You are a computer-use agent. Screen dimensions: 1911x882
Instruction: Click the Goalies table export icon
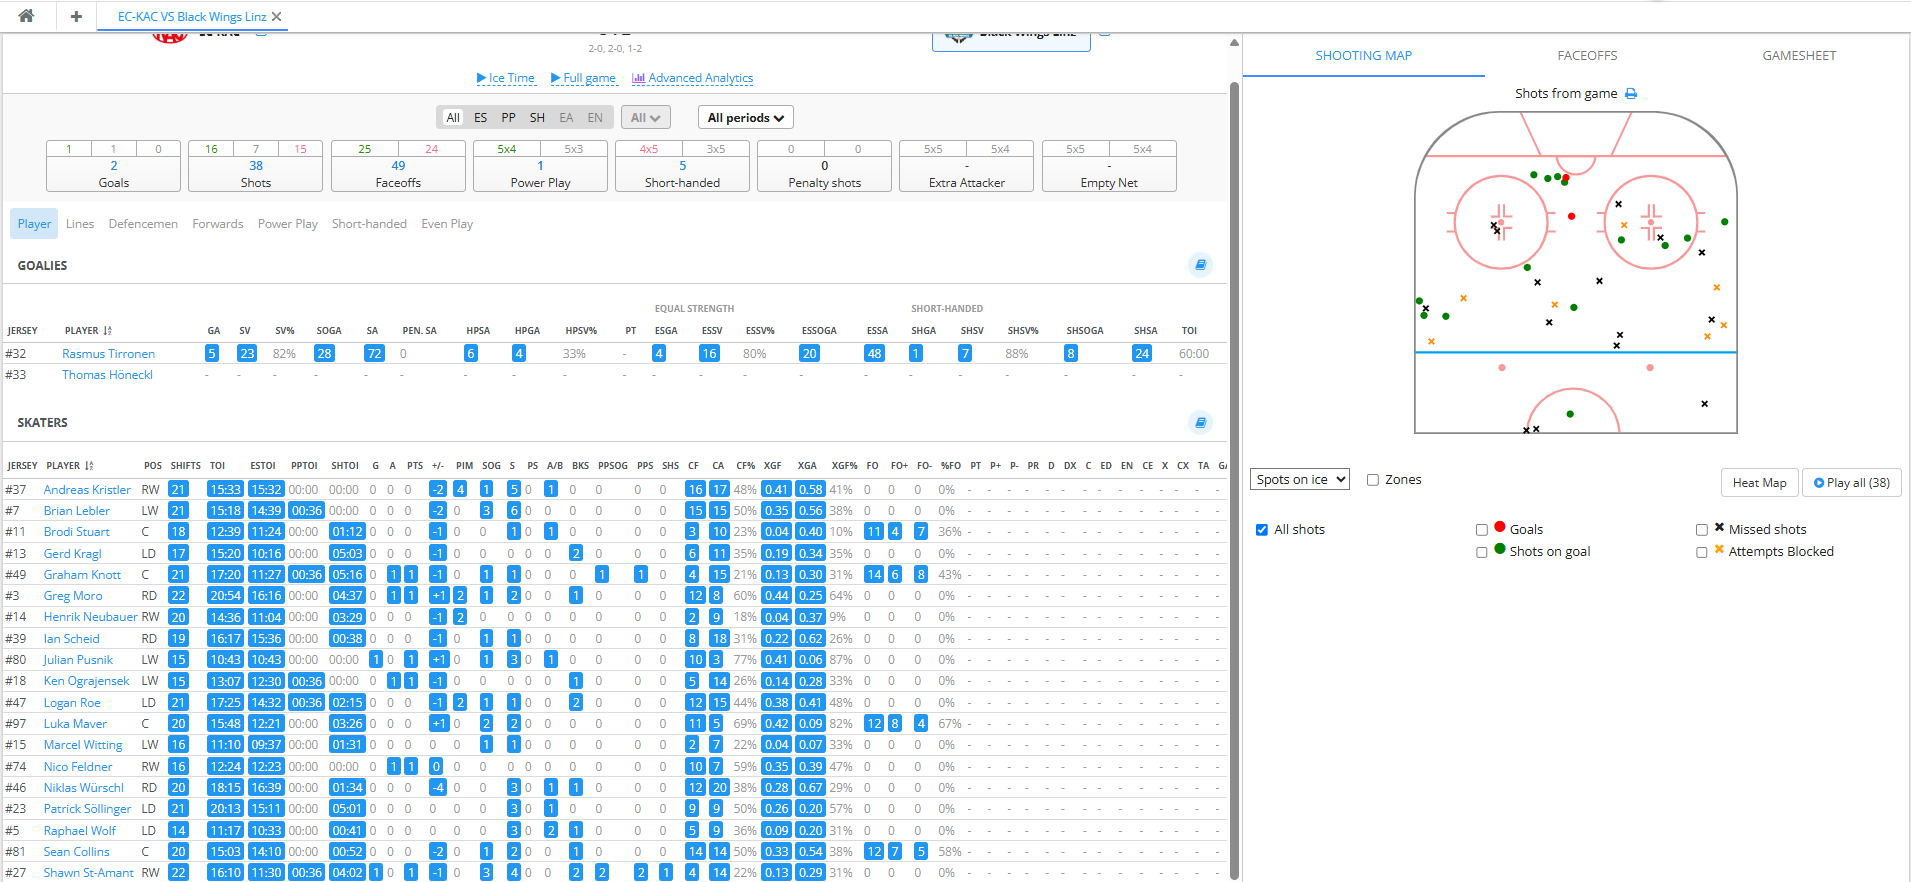pyautogui.click(x=1200, y=265)
